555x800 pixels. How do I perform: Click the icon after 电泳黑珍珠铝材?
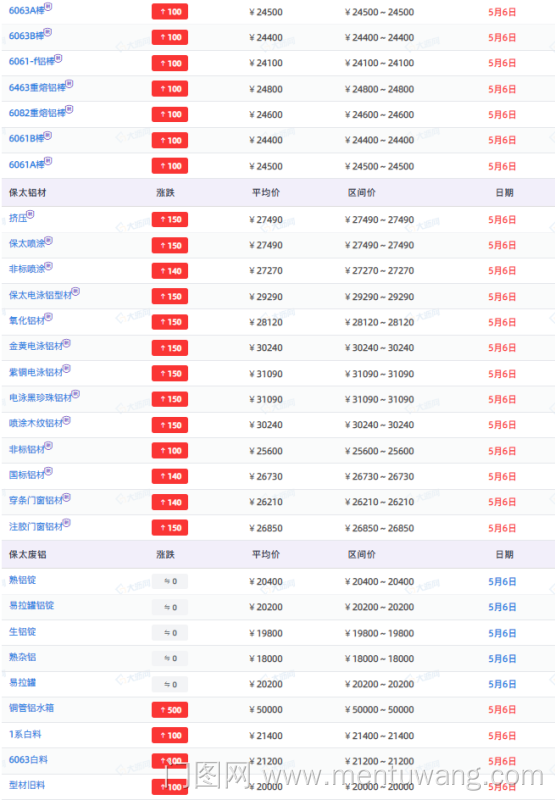pos(75,394)
